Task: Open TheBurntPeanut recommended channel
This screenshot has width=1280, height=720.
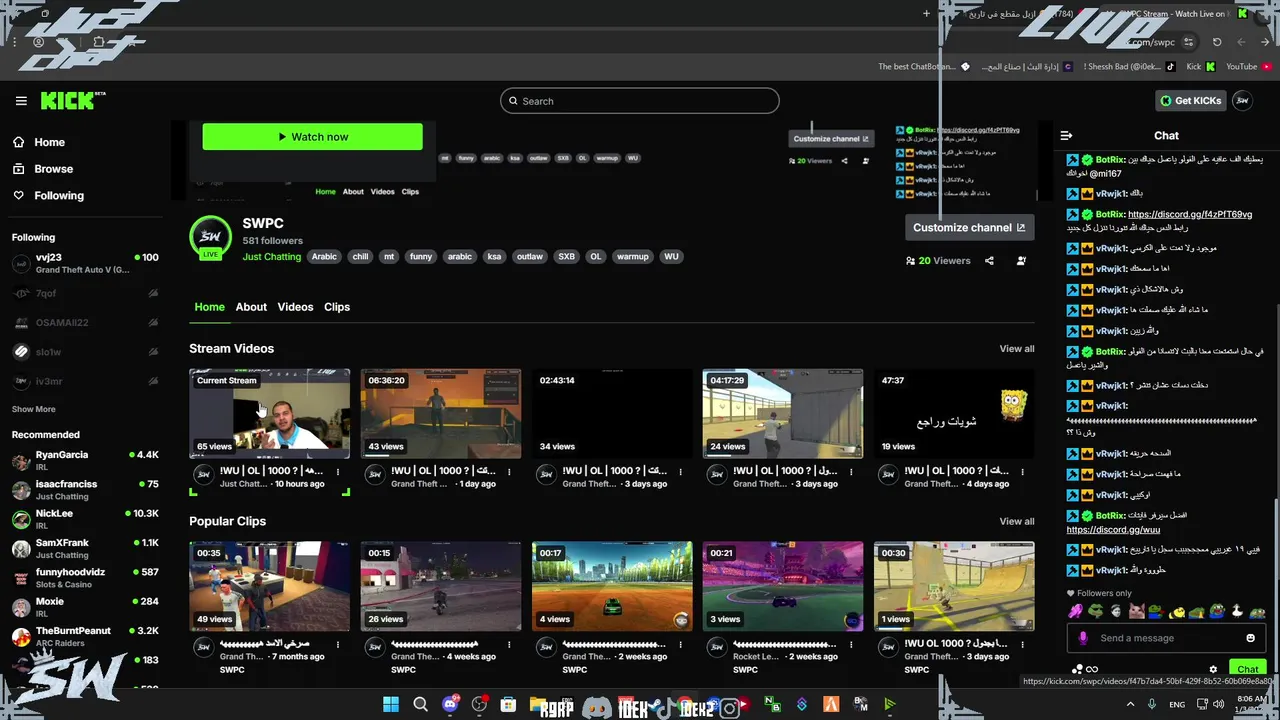Action: tap(85, 637)
